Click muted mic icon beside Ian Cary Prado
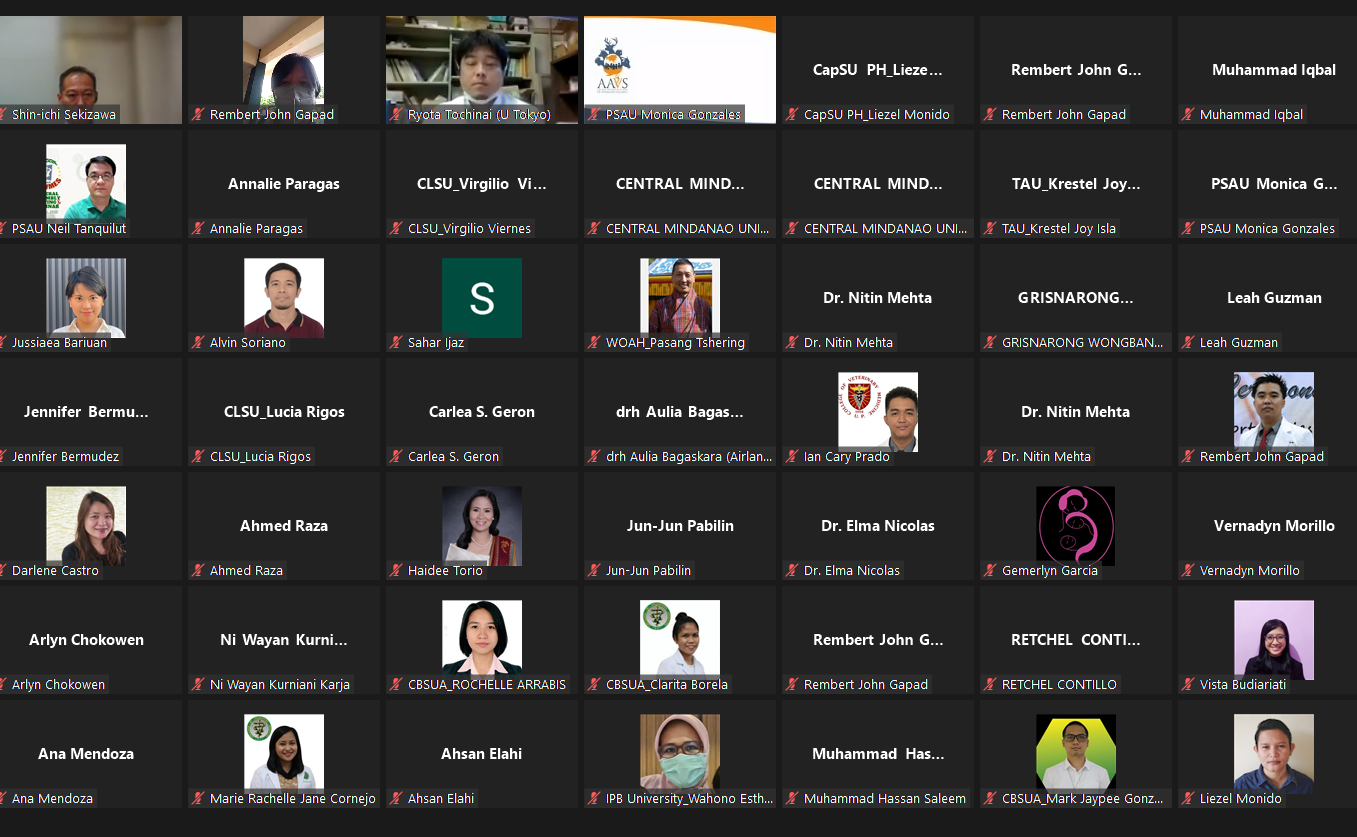This screenshot has height=837, width=1357. [x=793, y=457]
